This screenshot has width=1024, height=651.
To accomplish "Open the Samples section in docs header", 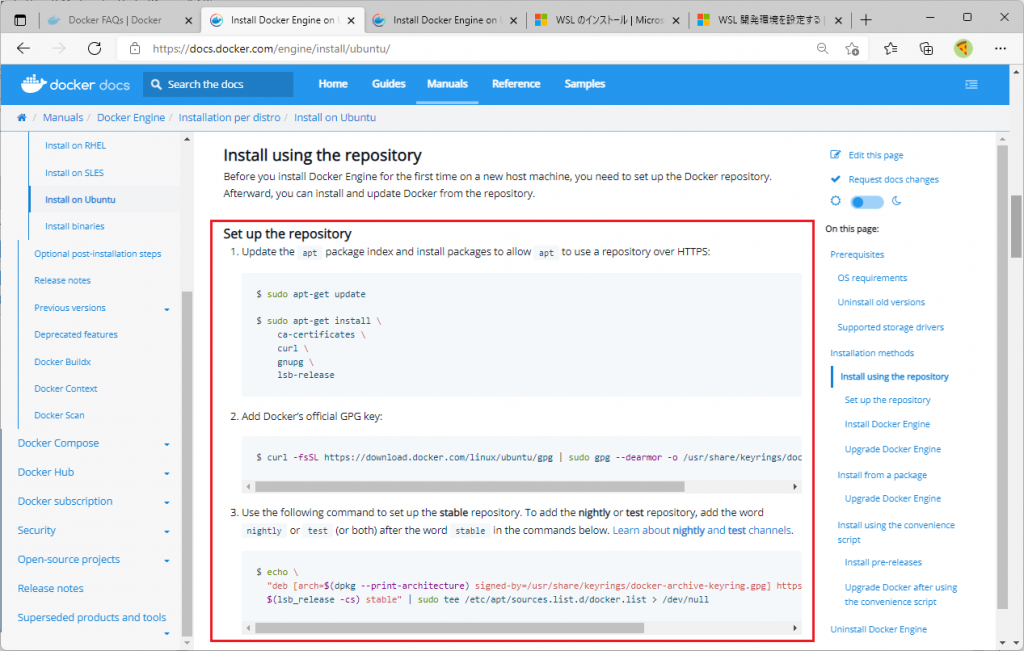I will [584, 84].
